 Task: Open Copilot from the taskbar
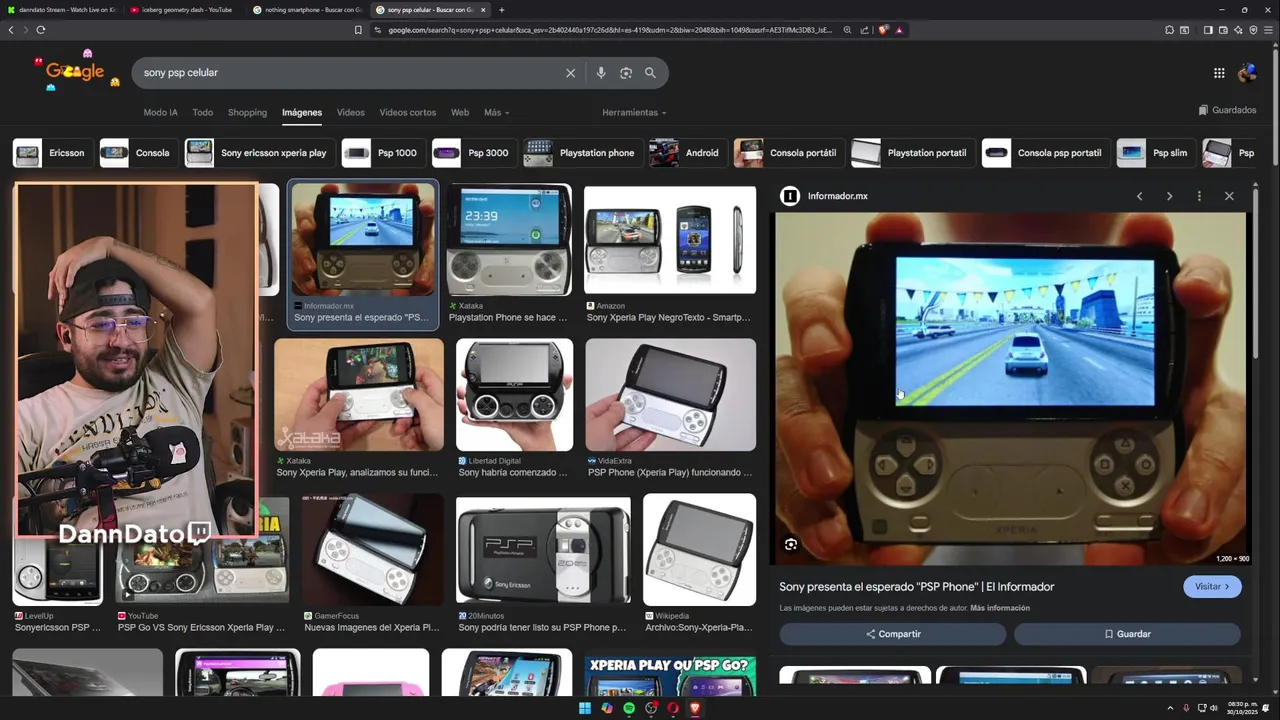click(x=607, y=708)
